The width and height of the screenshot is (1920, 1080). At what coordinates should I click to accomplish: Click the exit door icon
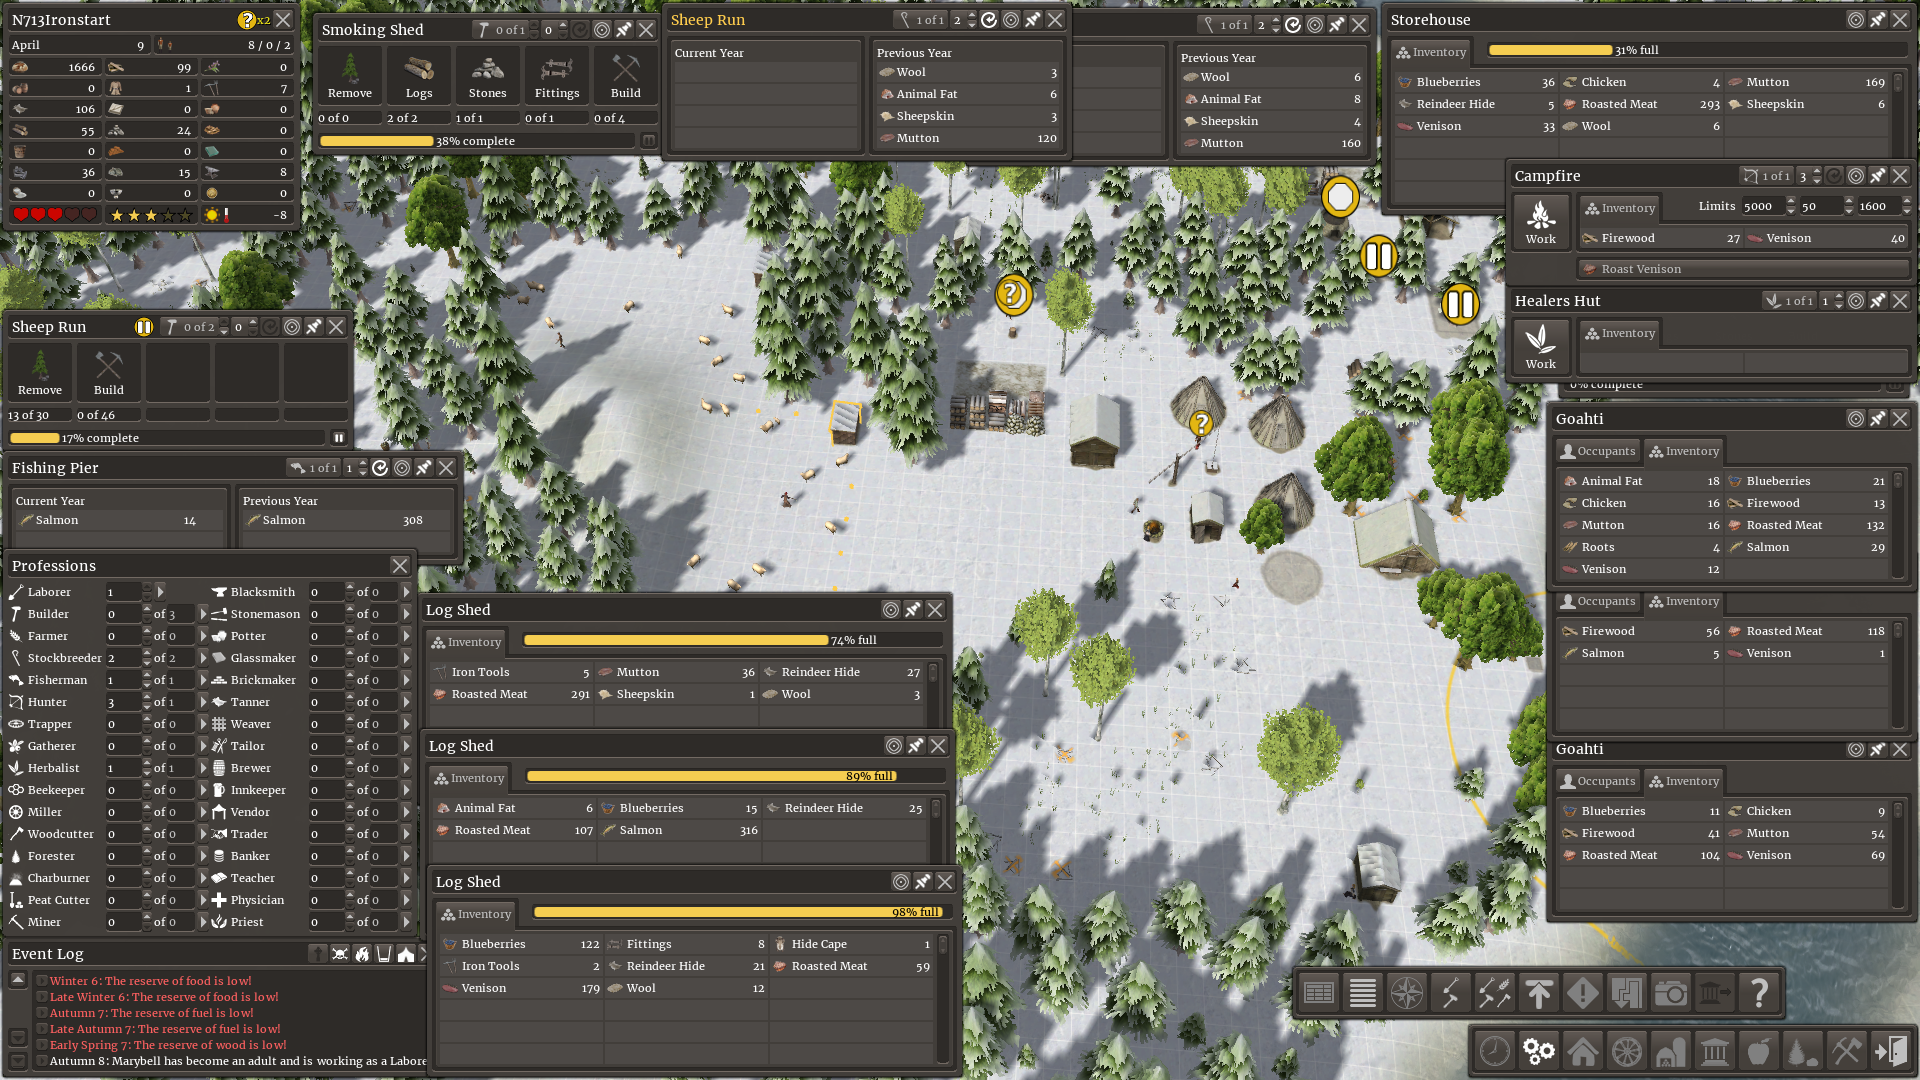(1891, 1051)
